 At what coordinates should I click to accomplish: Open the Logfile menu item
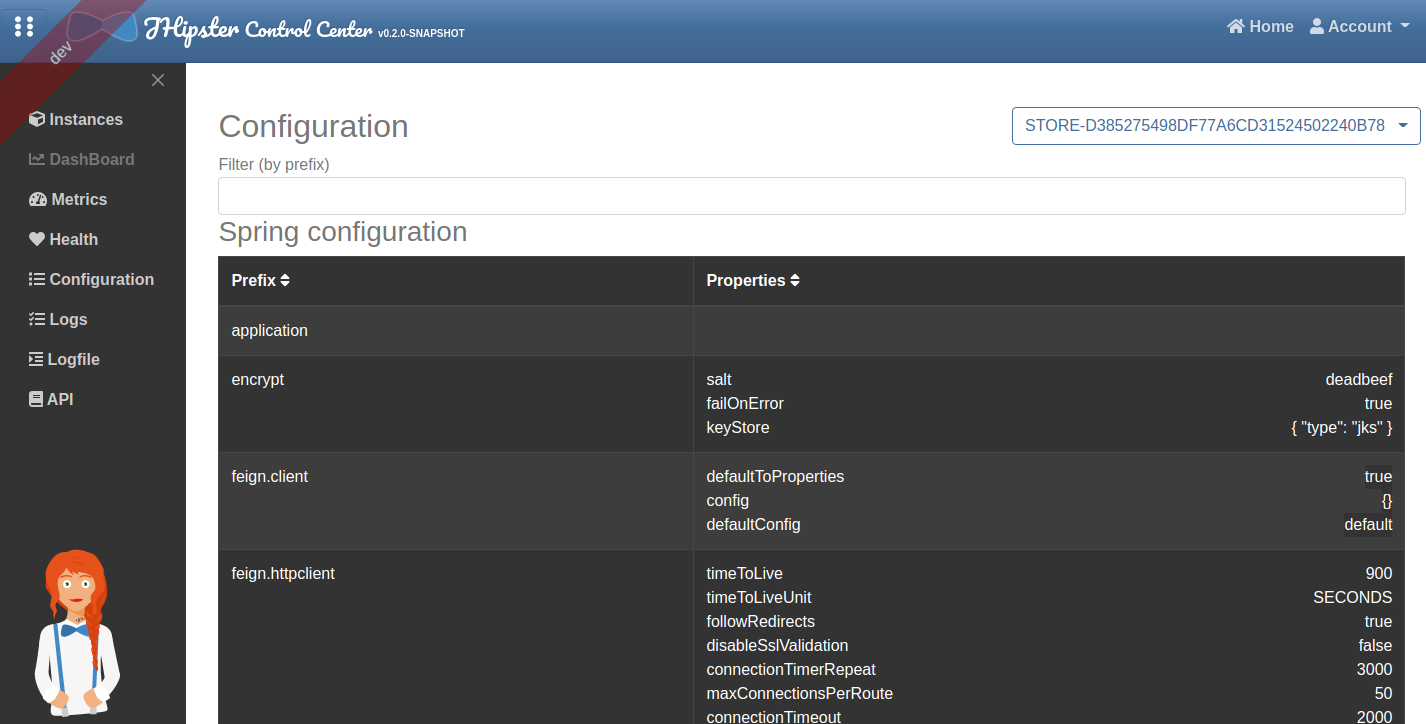click(74, 360)
